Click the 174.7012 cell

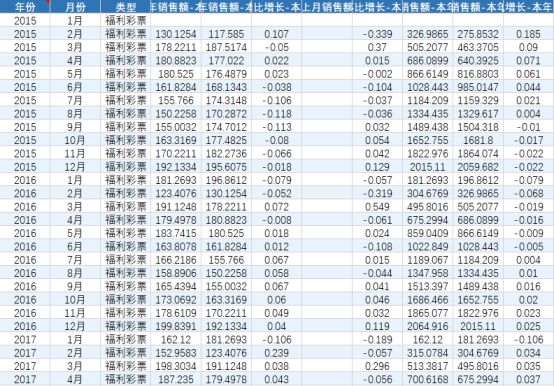[226, 127]
